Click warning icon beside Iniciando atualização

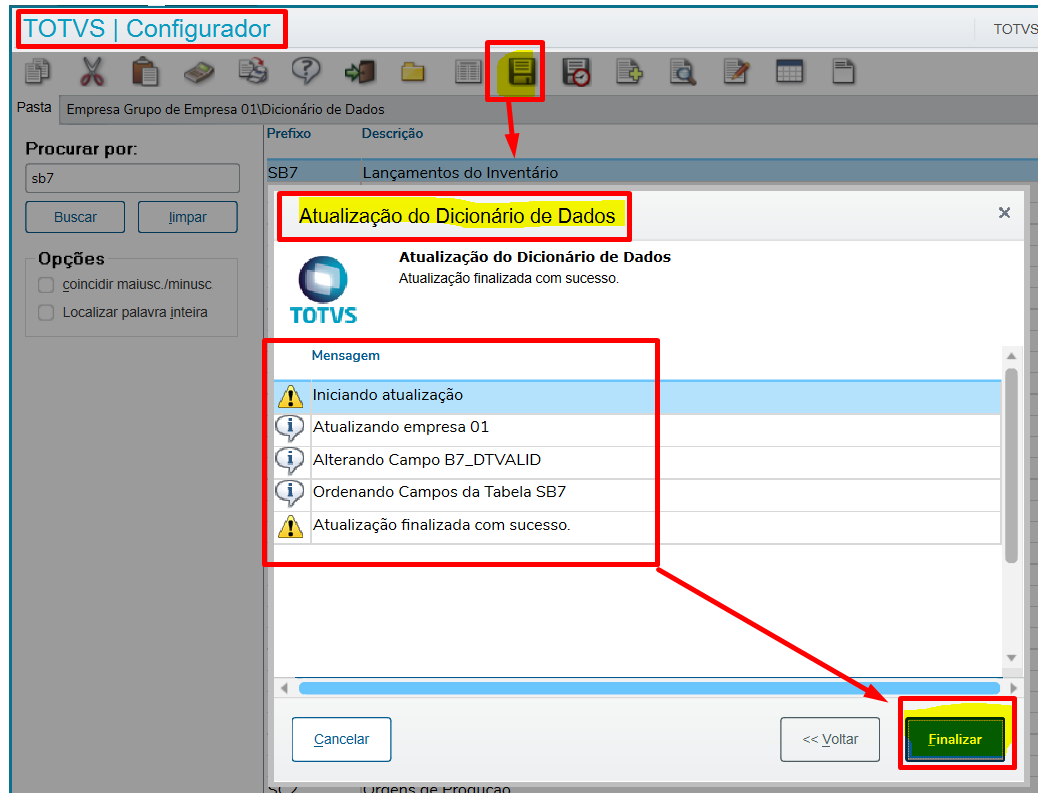click(291, 397)
